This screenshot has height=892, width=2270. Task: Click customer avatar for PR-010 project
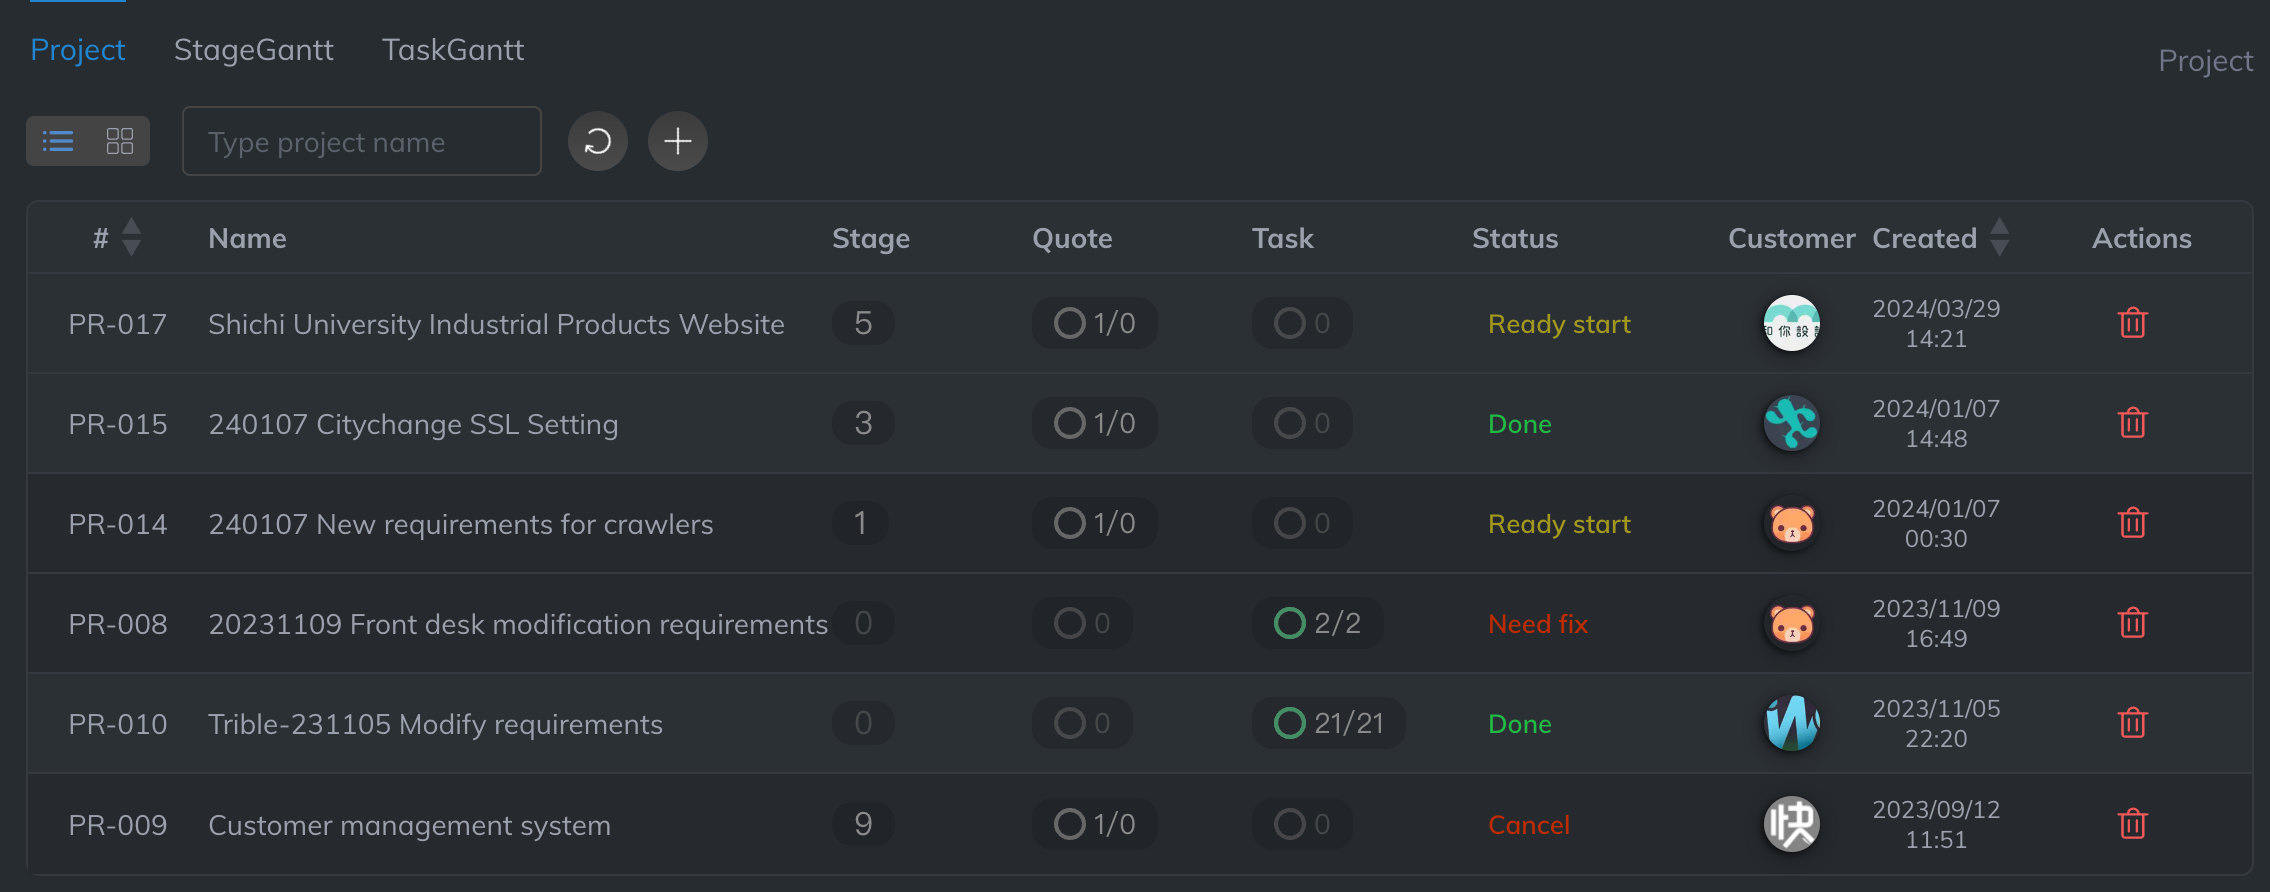[1791, 723]
